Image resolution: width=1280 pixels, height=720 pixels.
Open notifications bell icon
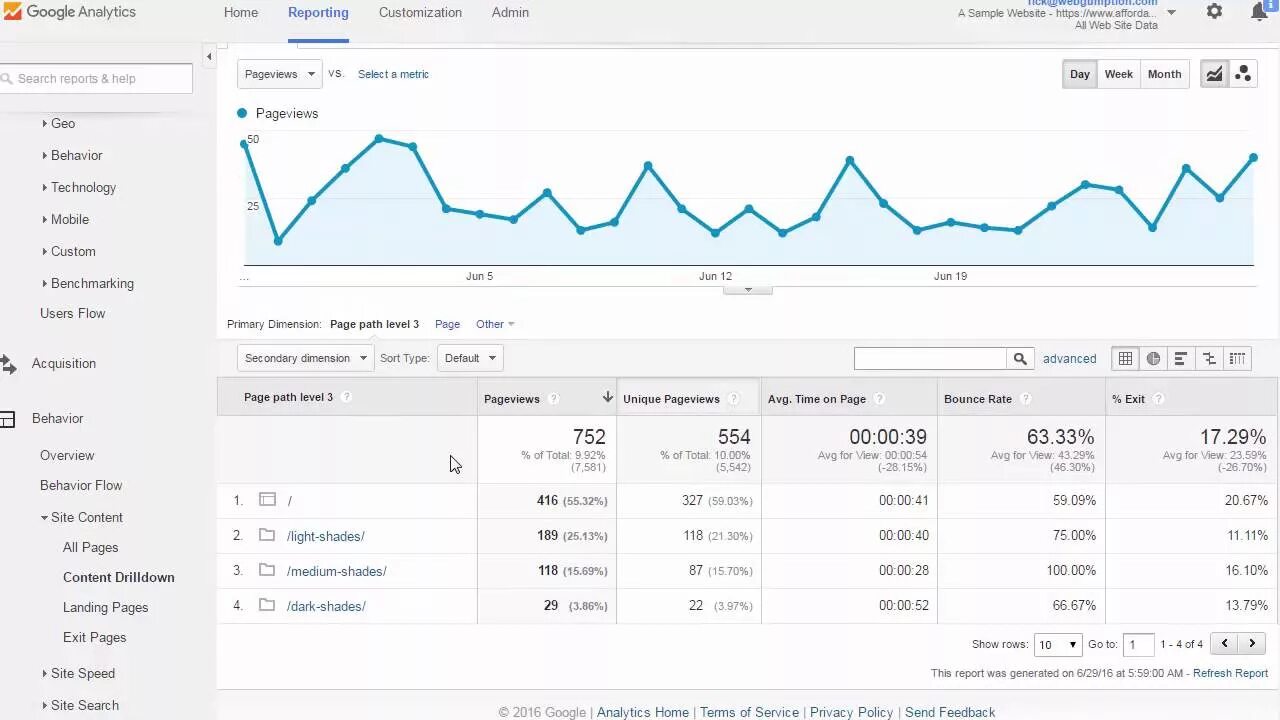[1260, 12]
